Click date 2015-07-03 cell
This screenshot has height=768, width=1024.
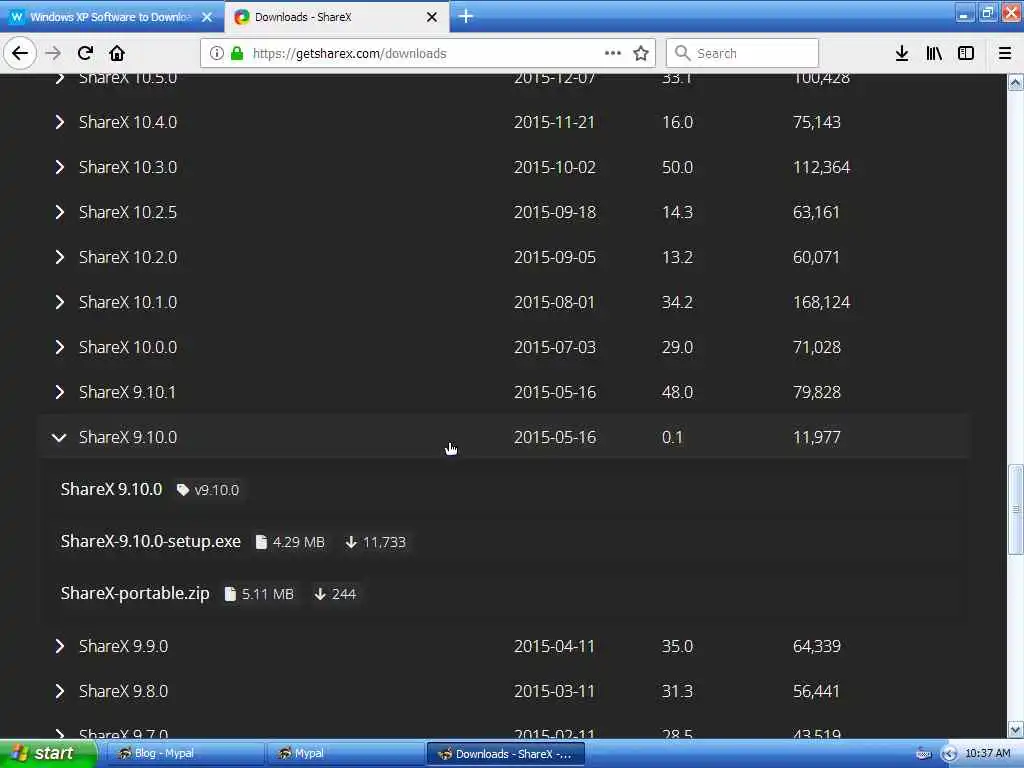pyautogui.click(x=554, y=347)
